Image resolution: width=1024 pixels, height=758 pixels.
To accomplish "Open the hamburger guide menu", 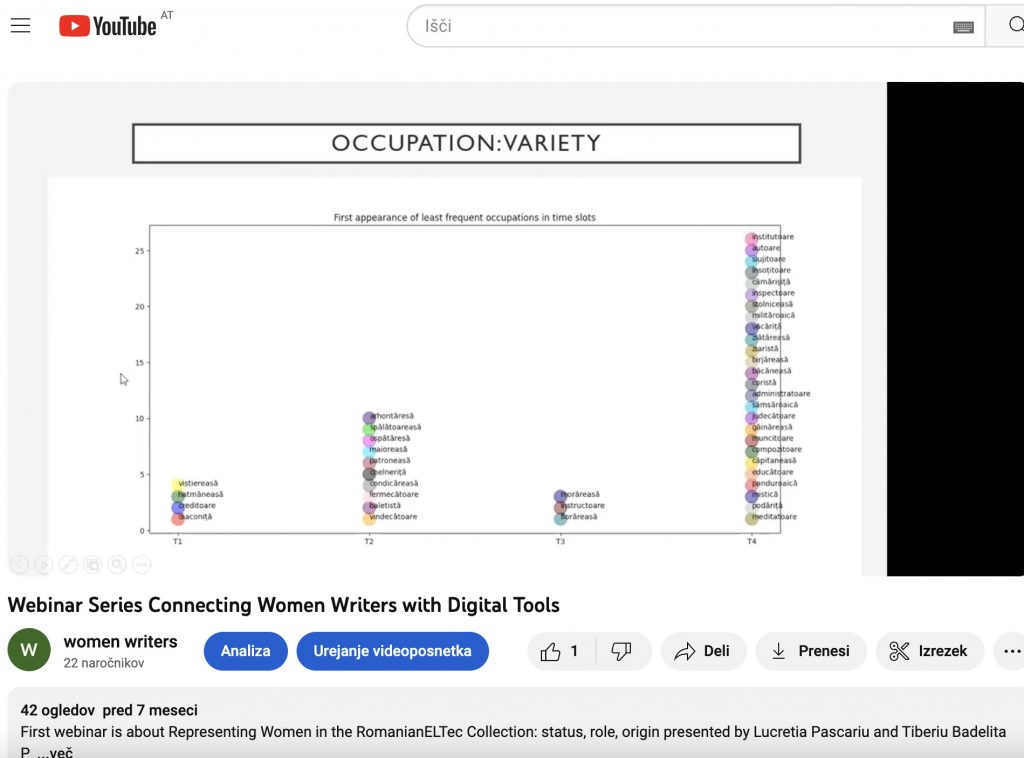I will [21, 26].
